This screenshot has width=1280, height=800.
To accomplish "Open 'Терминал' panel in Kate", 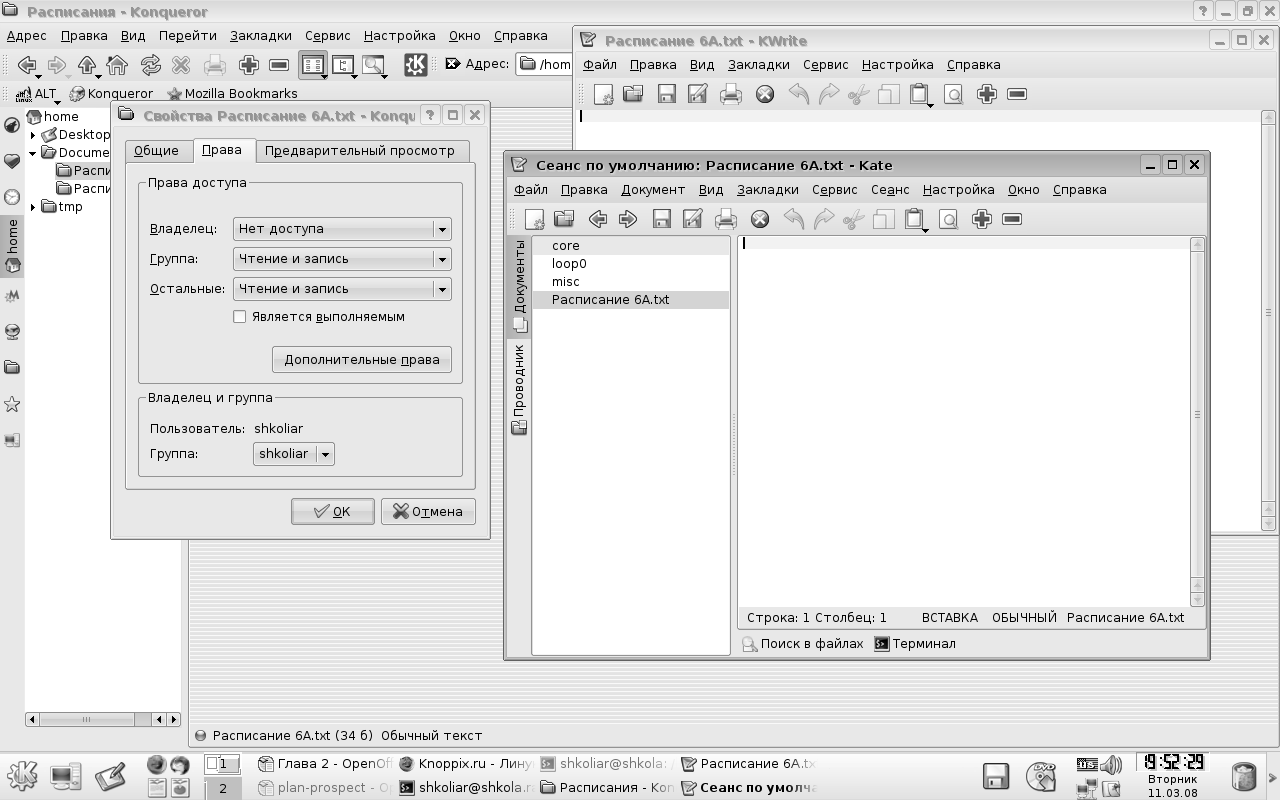I will pyautogui.click(x=915, y=644).
